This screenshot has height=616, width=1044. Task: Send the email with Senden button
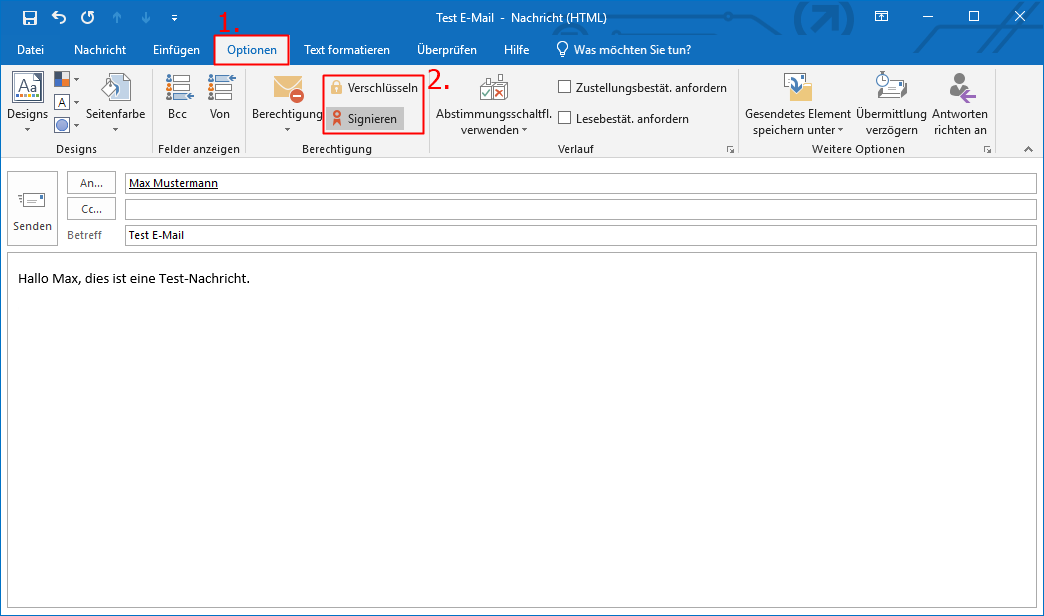[x=32, y=209]
